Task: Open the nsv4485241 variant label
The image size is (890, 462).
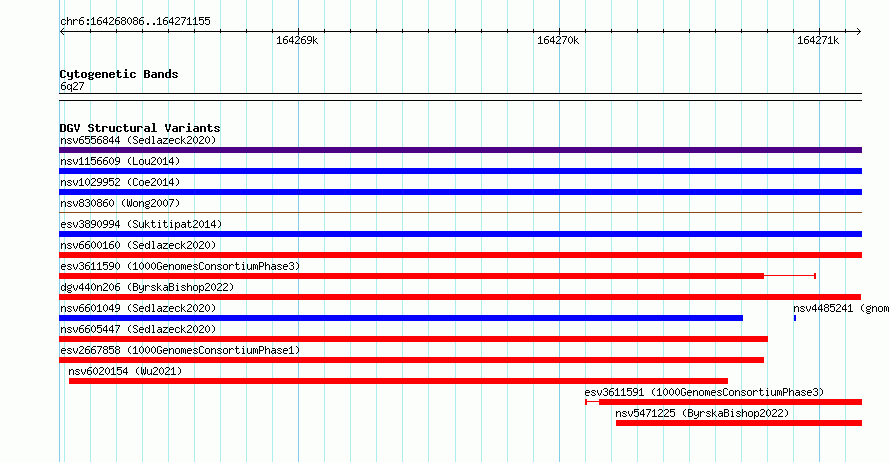Action: (841, 308)
